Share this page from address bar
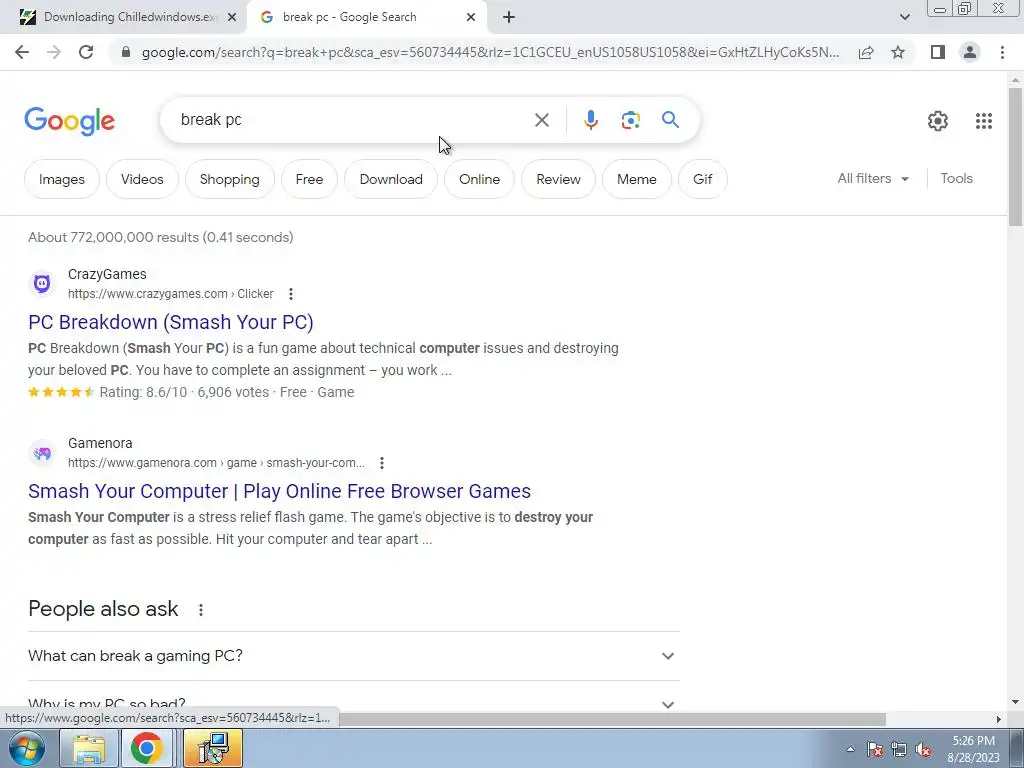This screenshot has width=1024, height=768. pos(866,52)
